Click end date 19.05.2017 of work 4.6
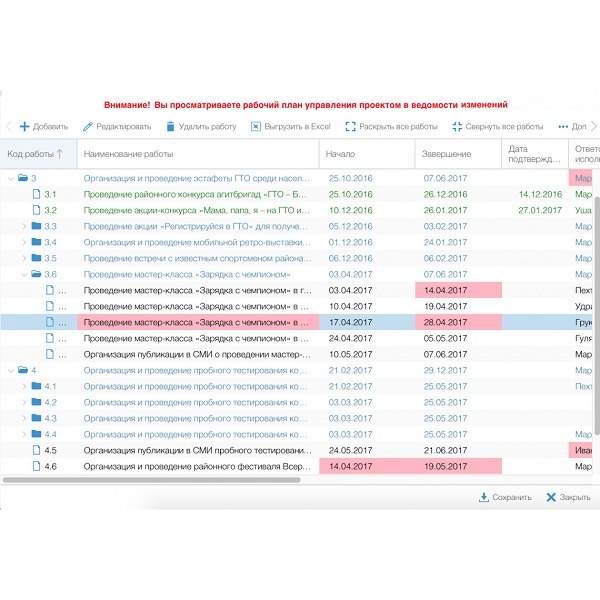Screen dimensions: 600x600 (x=458, y=466)
